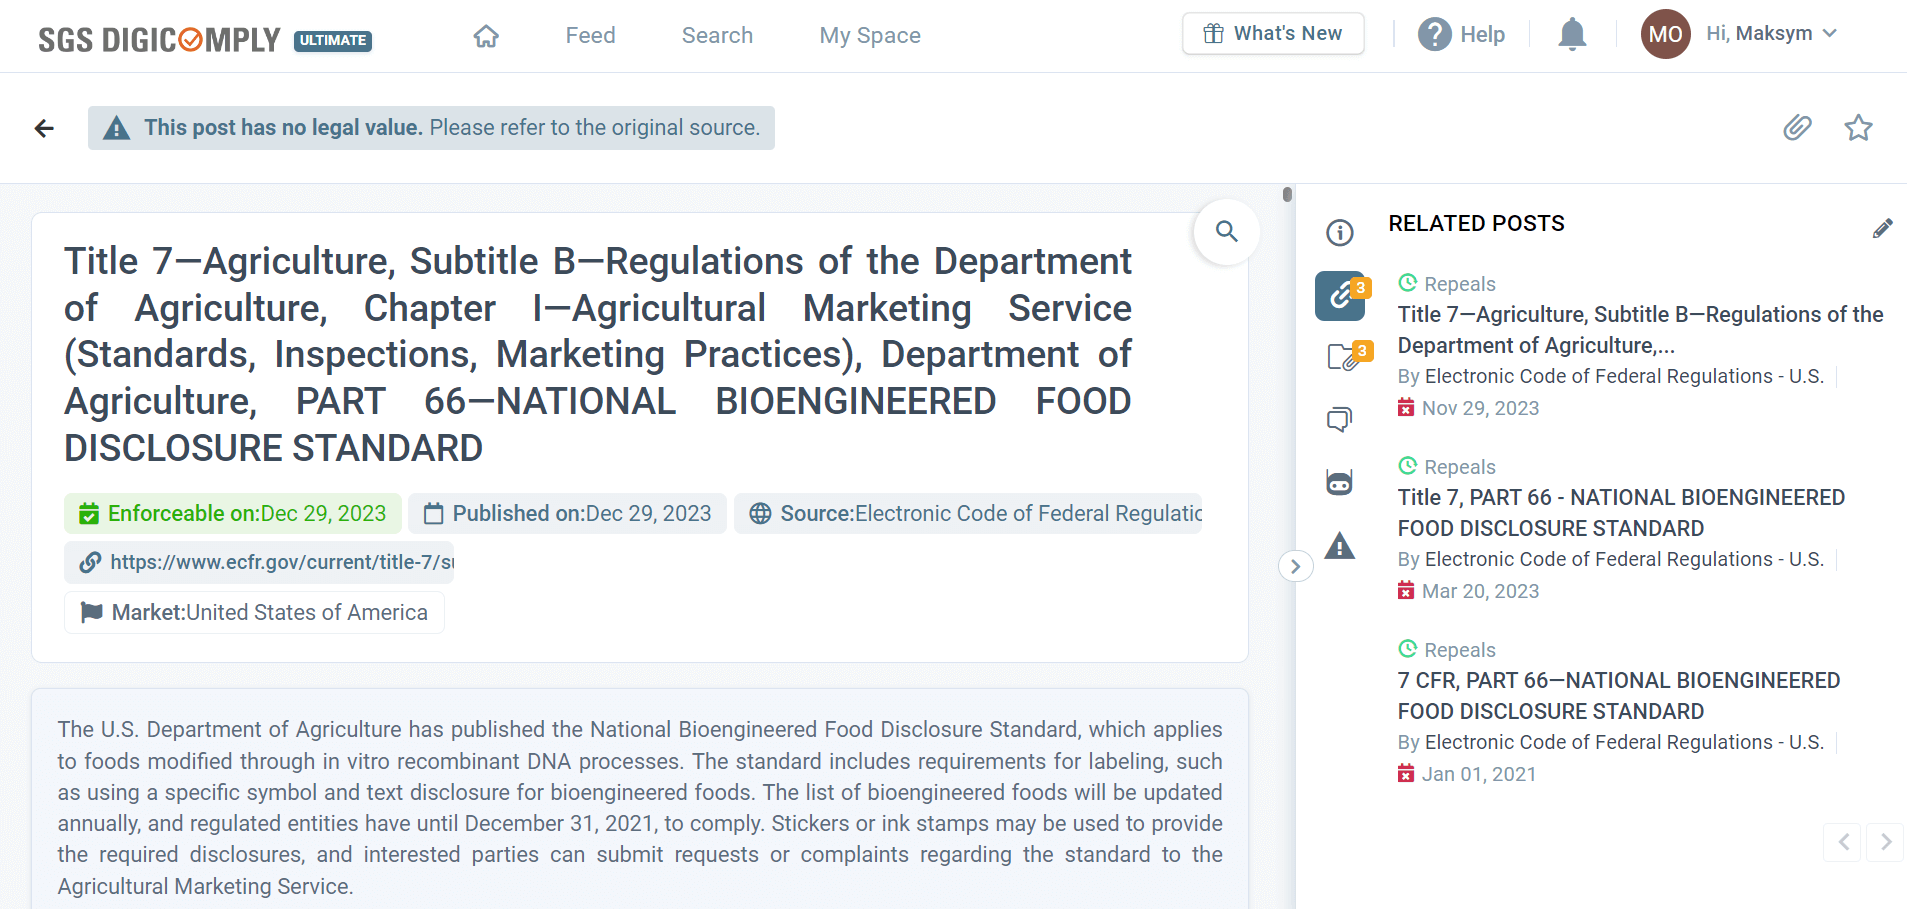Go back using the left arrow

click(43, 128)
